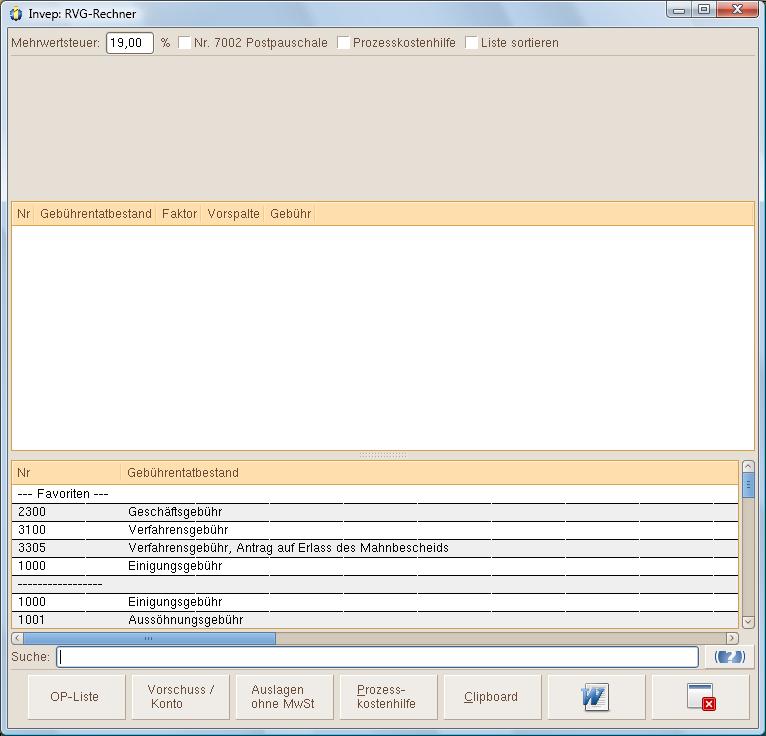Enable Nr. 7002 Postpauschale checkbox
766x736 pixels.
point(185,42)
